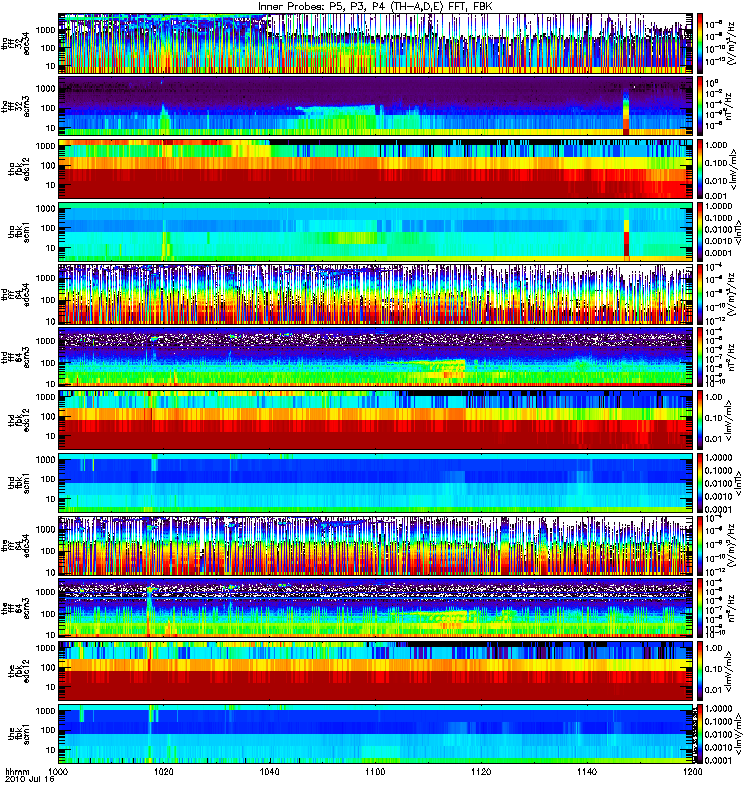Click the 'tha fbk scm1' y-axis label
750x800 pixels.
(x=19, y=232)
